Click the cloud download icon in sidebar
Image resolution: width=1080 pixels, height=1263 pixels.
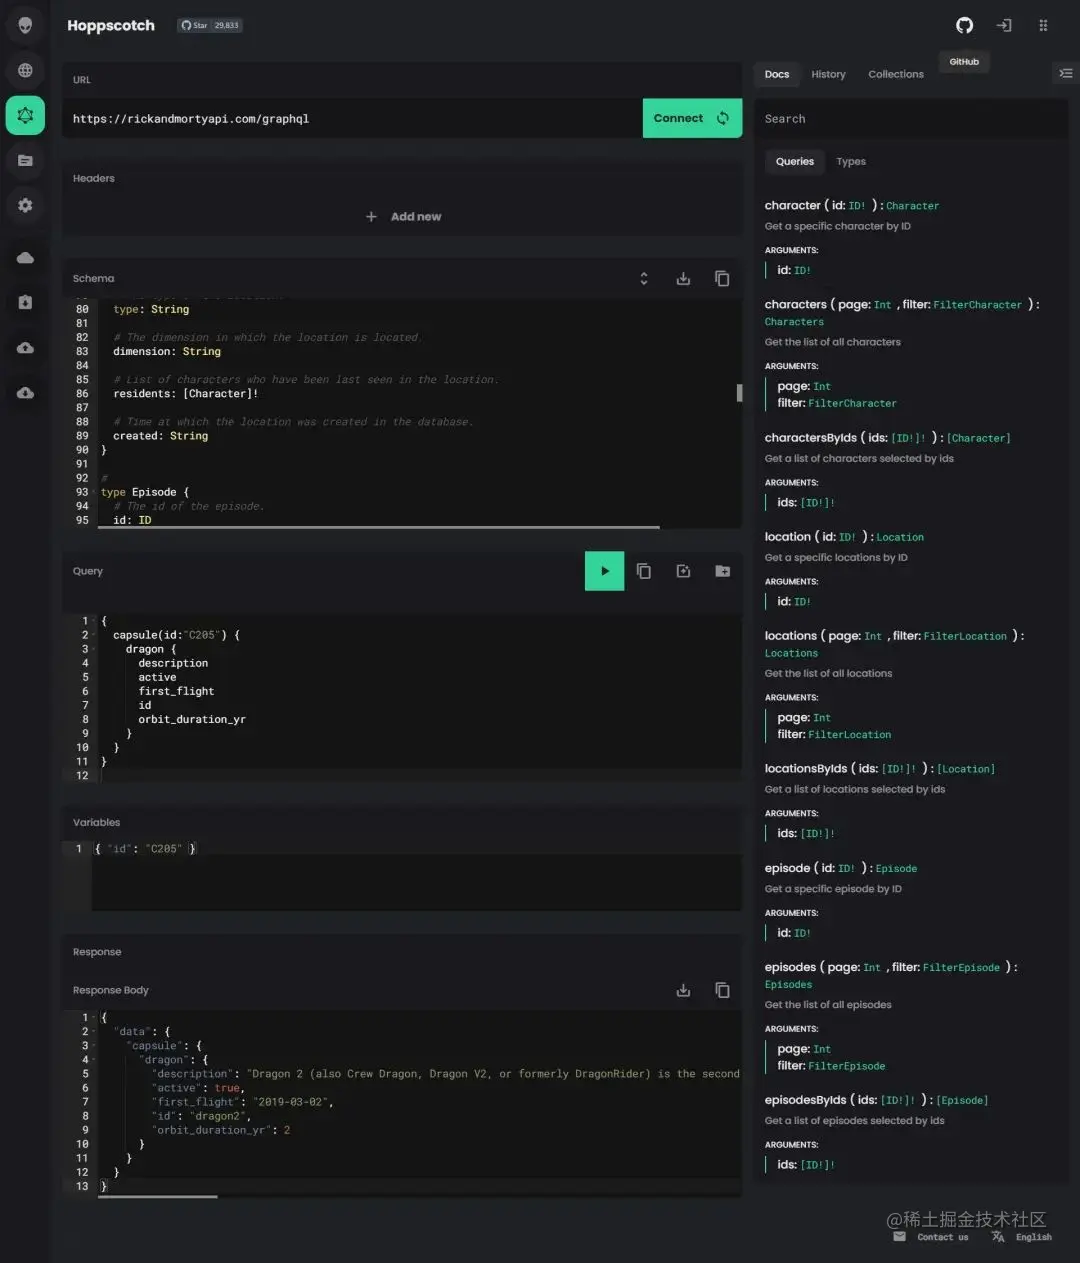(25, 393)
